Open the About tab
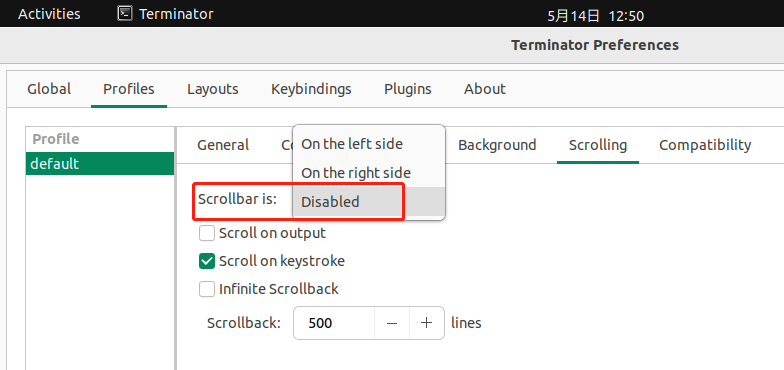 pyautogui.click(x=484, y=89)
